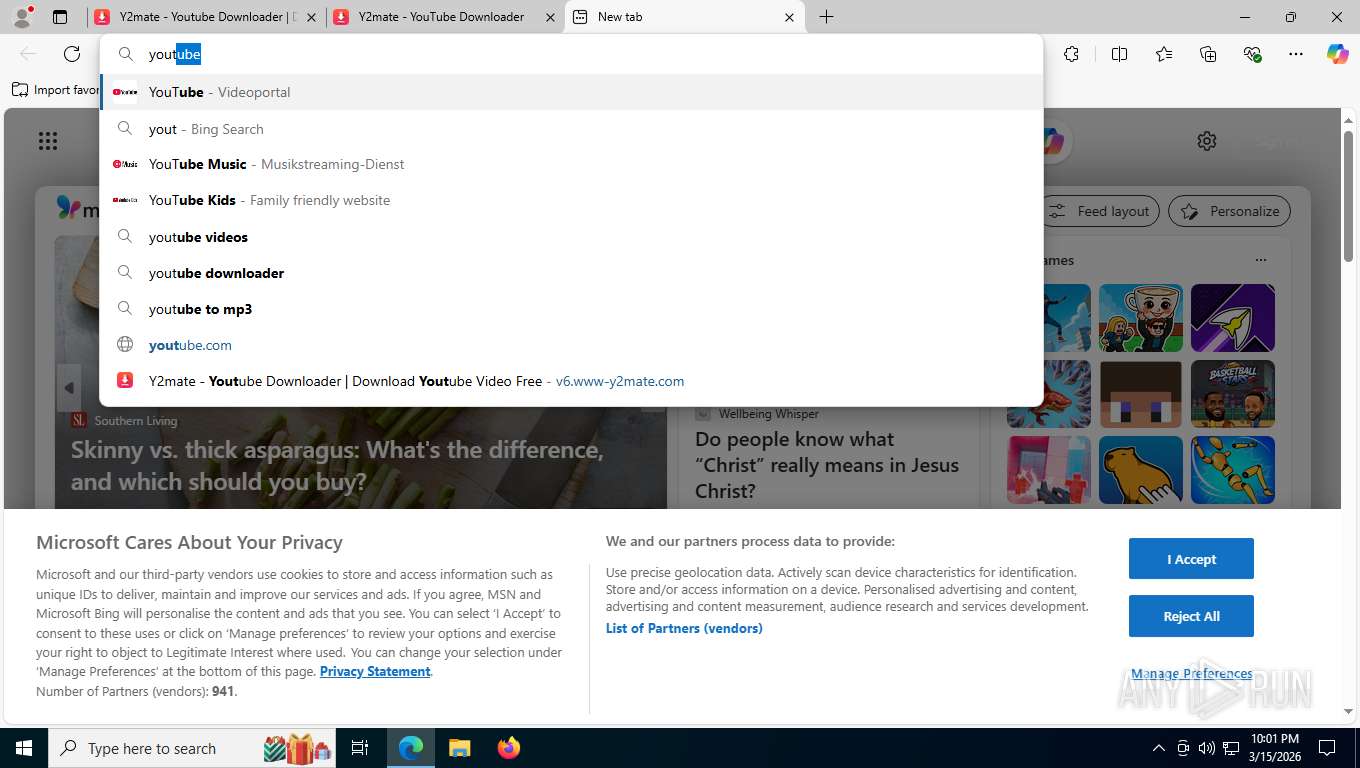Select the youtube videos suggestion
The image size is (1360, 768).
[x=571, y=237]
